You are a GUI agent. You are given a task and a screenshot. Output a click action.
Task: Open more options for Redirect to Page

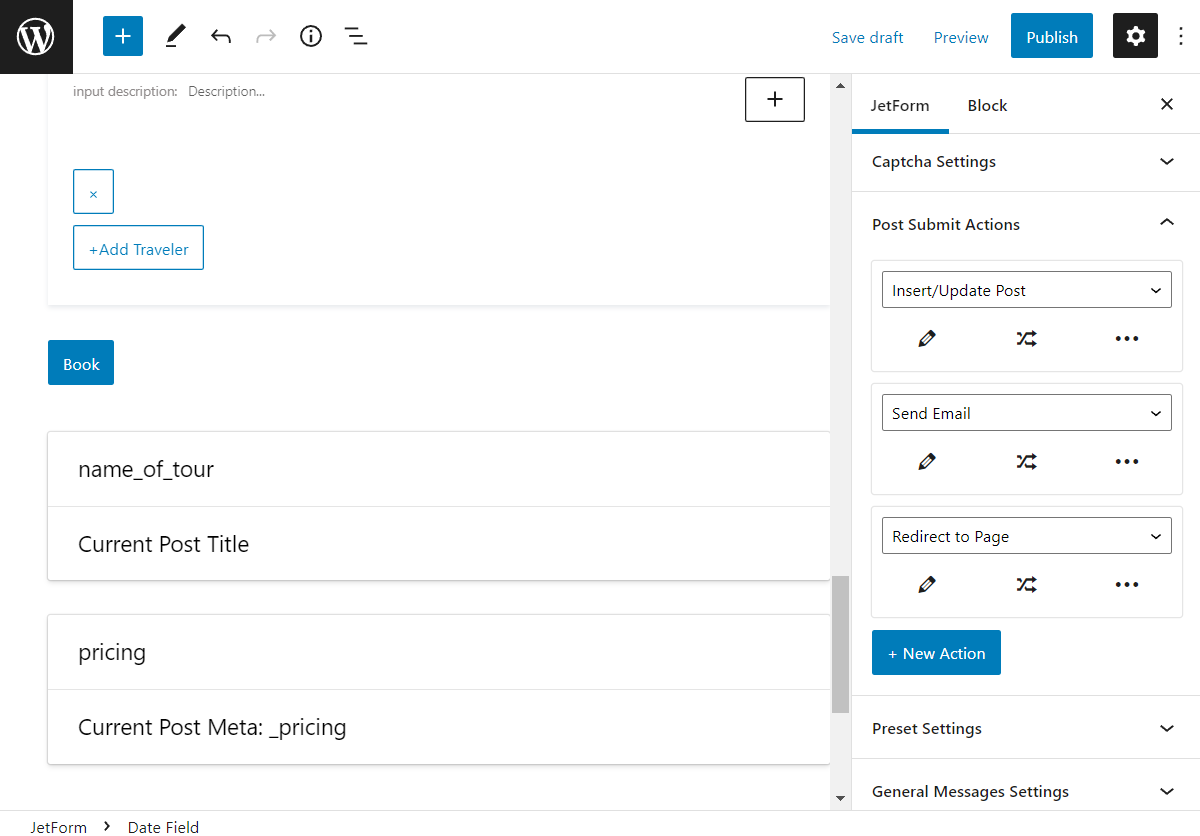[x=1127, y=585]
